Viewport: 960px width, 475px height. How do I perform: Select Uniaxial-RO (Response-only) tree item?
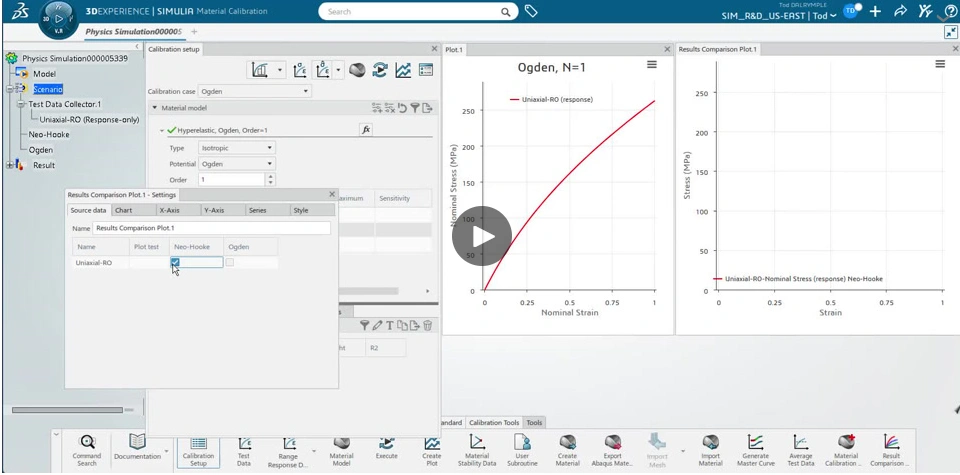89,120
